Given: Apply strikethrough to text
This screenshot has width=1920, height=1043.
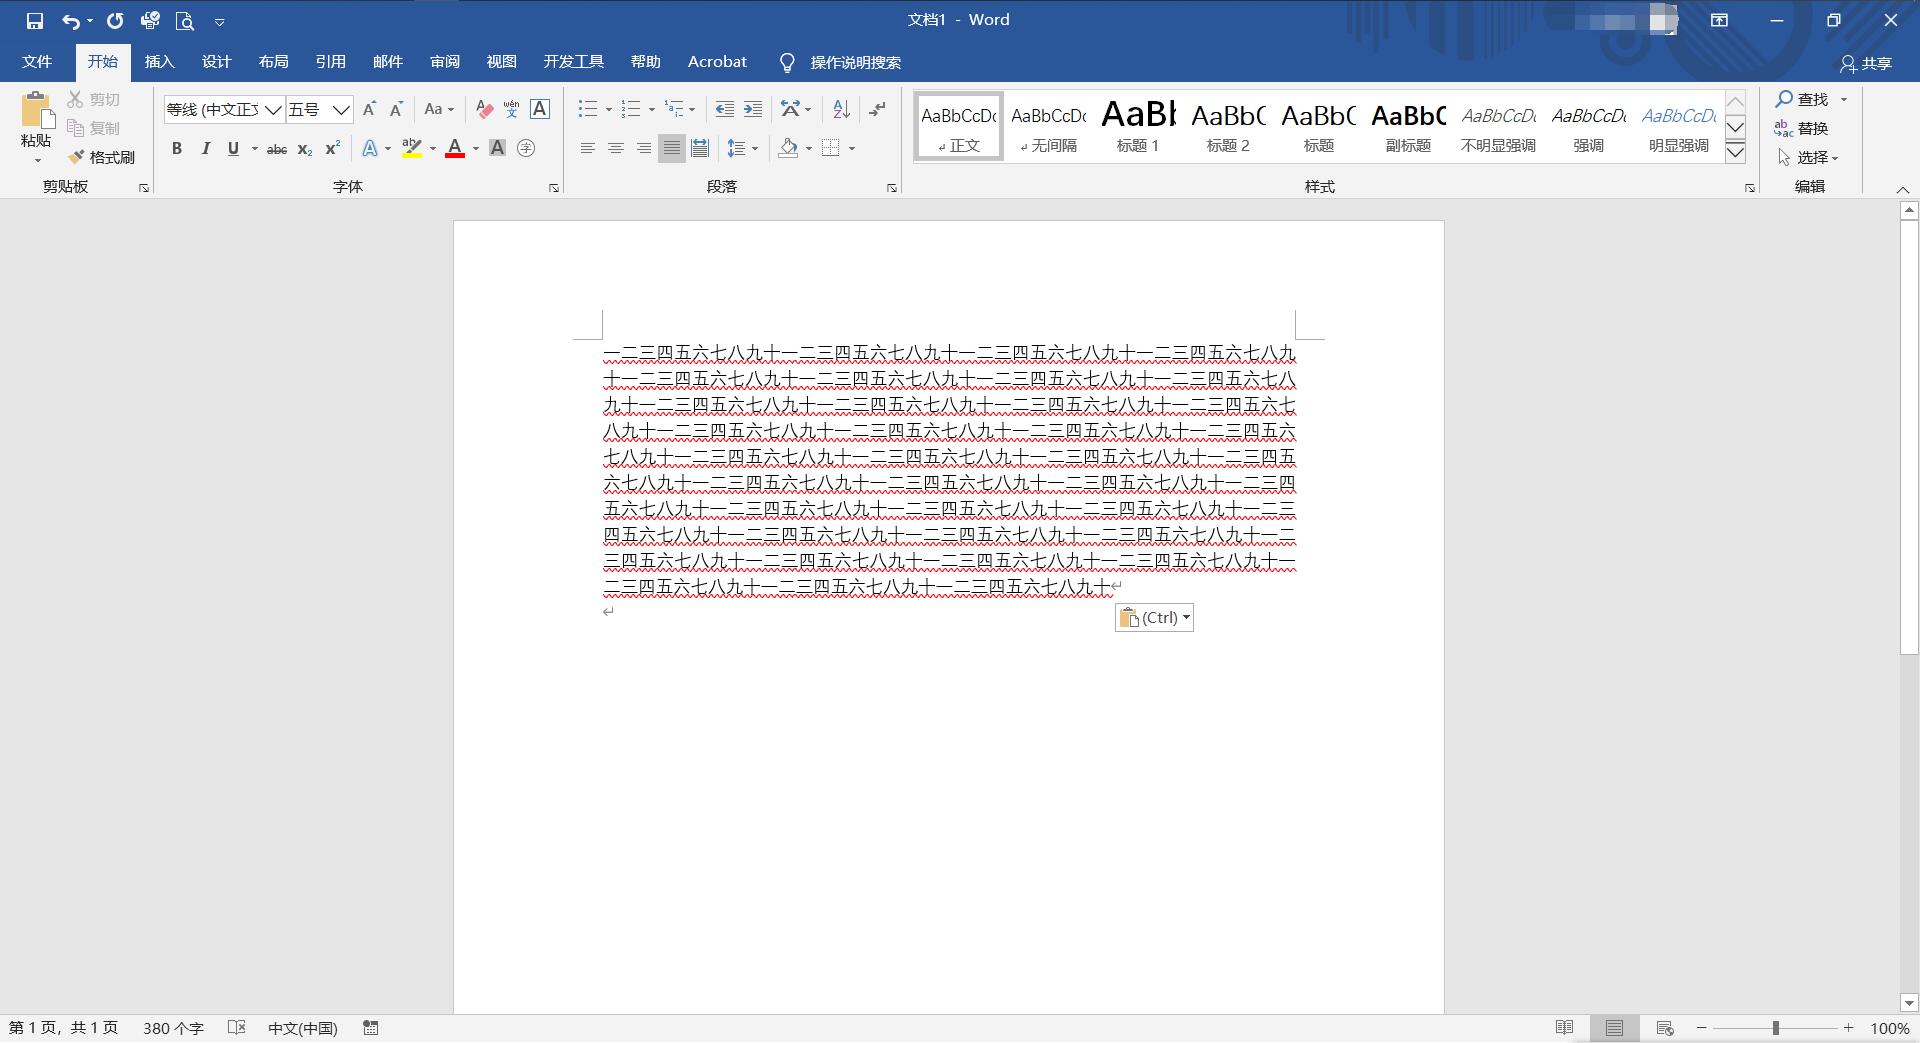Looking at the screenshot, I should point(277,149).
